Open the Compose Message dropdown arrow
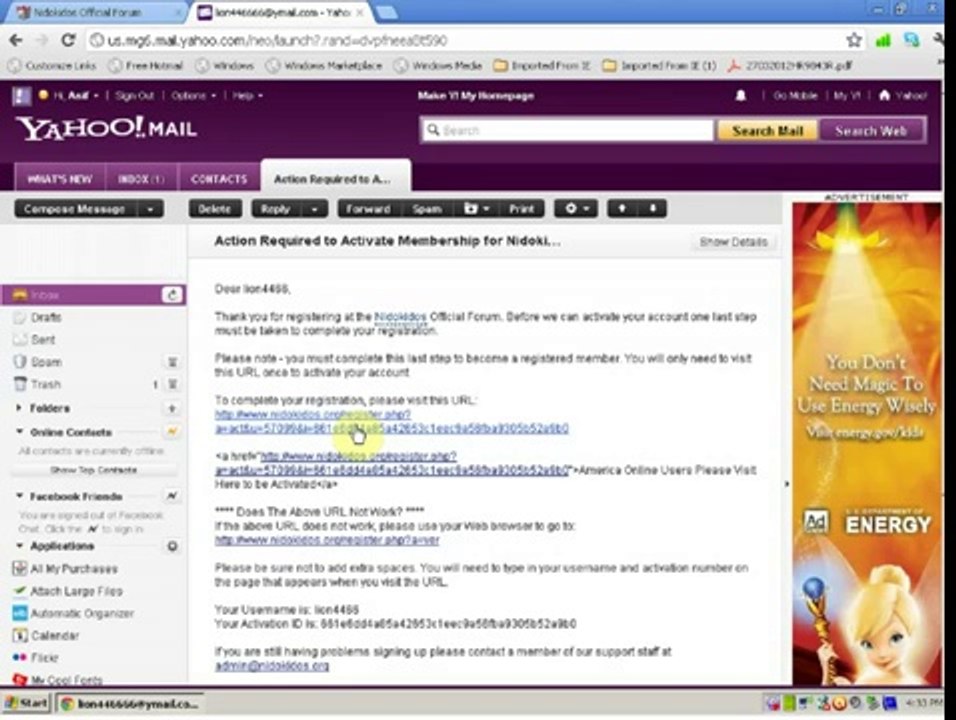This screenshot has height=720, width=956. [150, 209]
